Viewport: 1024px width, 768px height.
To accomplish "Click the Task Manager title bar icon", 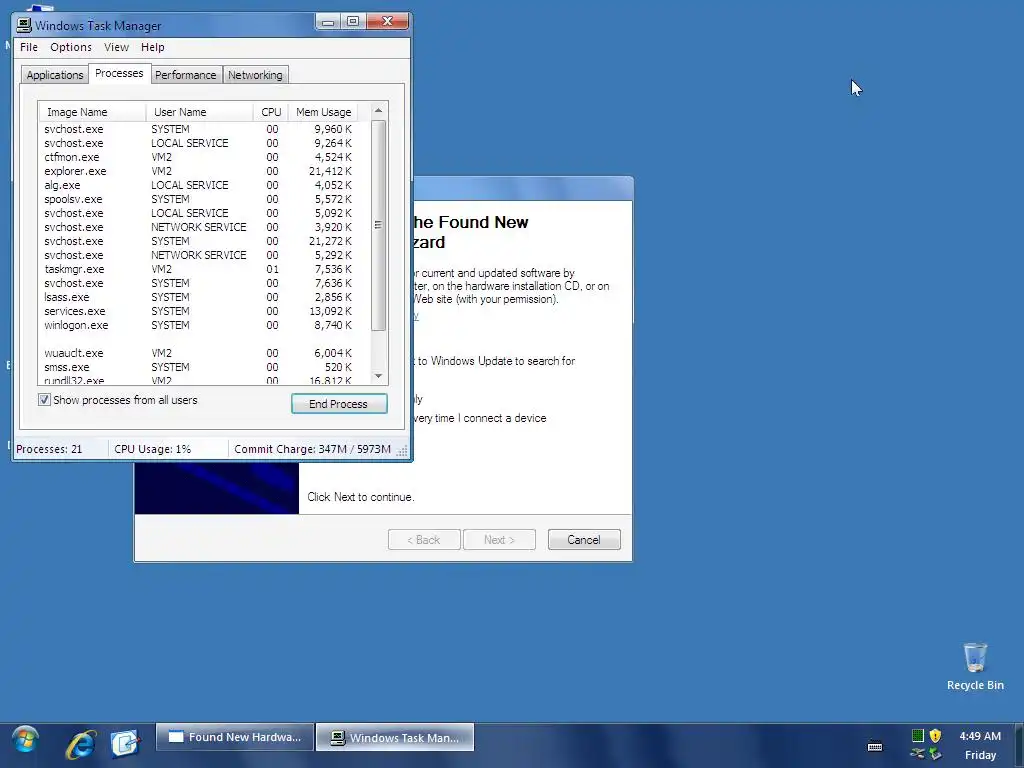I will click(24, 25).
